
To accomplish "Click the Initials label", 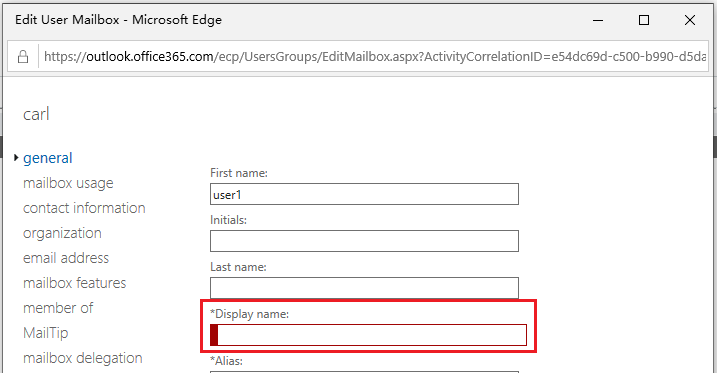I will (228, 220).
